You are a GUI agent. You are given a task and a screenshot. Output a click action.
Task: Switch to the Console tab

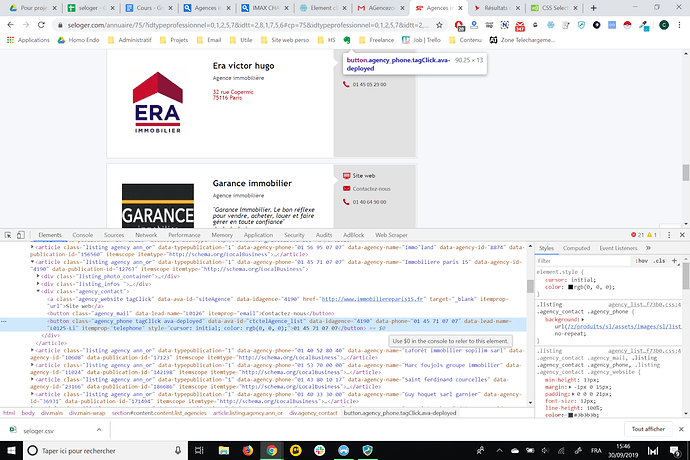point(83,235)
